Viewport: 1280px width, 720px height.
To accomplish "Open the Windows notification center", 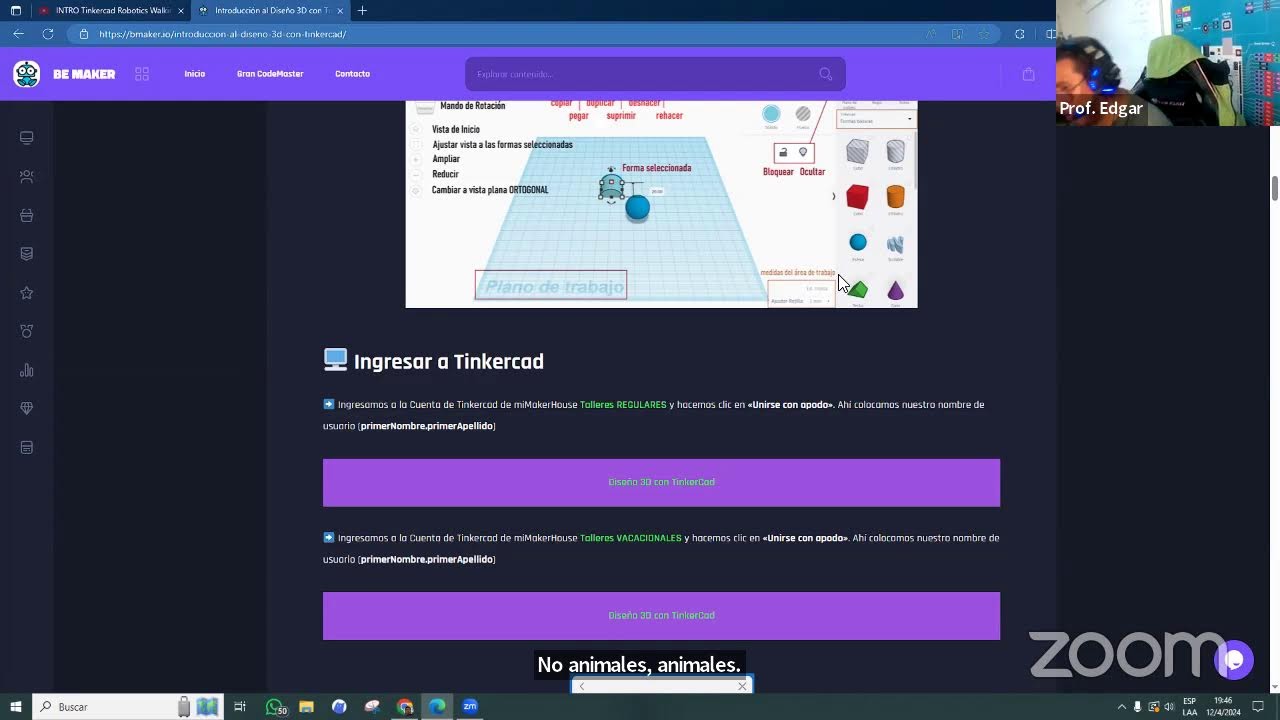I will click(x=1259, y=707).
